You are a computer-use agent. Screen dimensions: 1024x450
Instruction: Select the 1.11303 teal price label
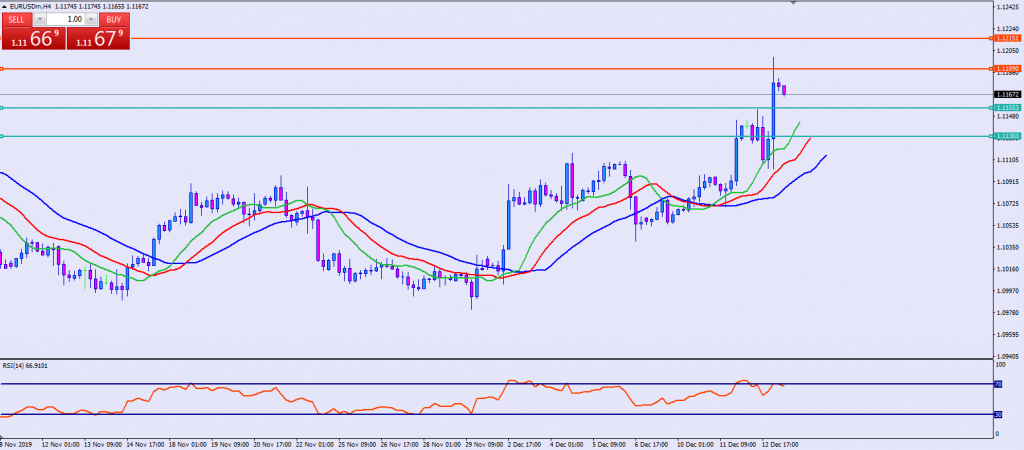[1007, 136]
